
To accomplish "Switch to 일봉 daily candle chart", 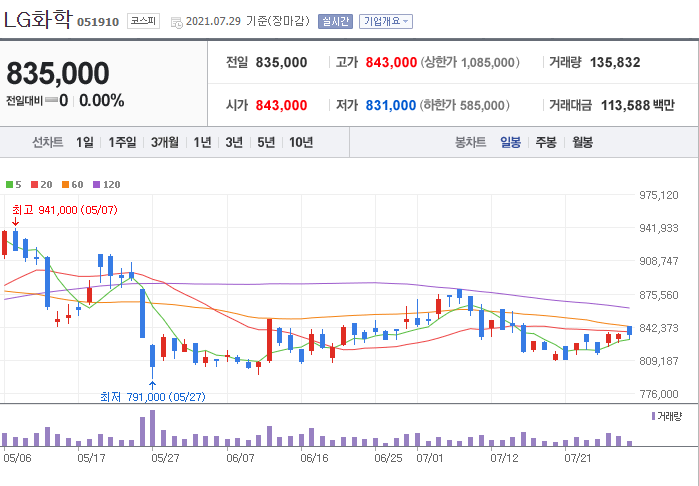I will [x=510, y=142].
